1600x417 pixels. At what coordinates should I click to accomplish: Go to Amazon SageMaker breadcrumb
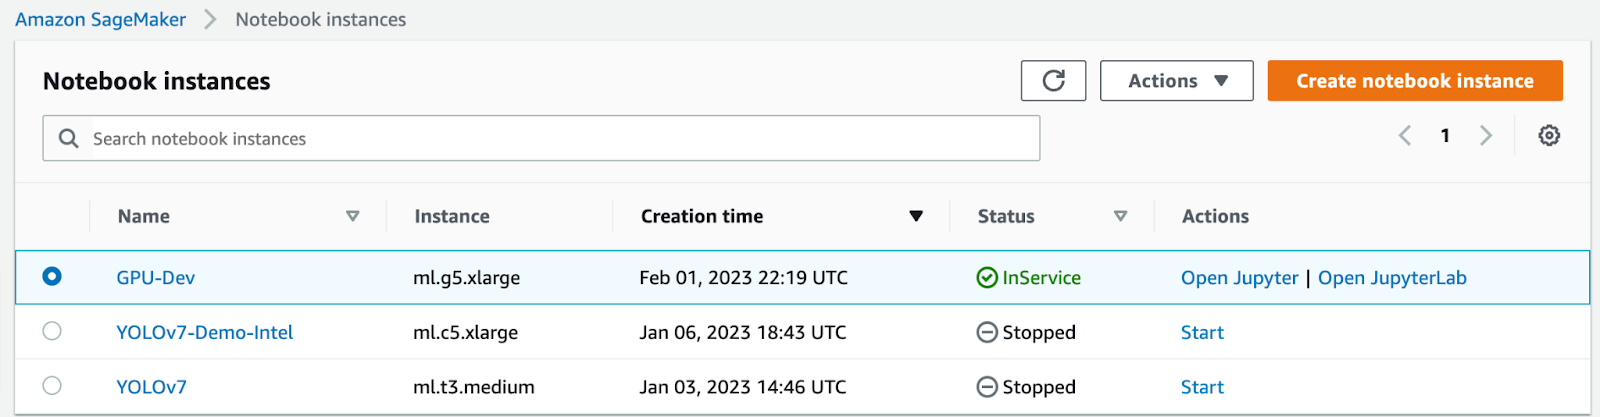coord(100,19)
